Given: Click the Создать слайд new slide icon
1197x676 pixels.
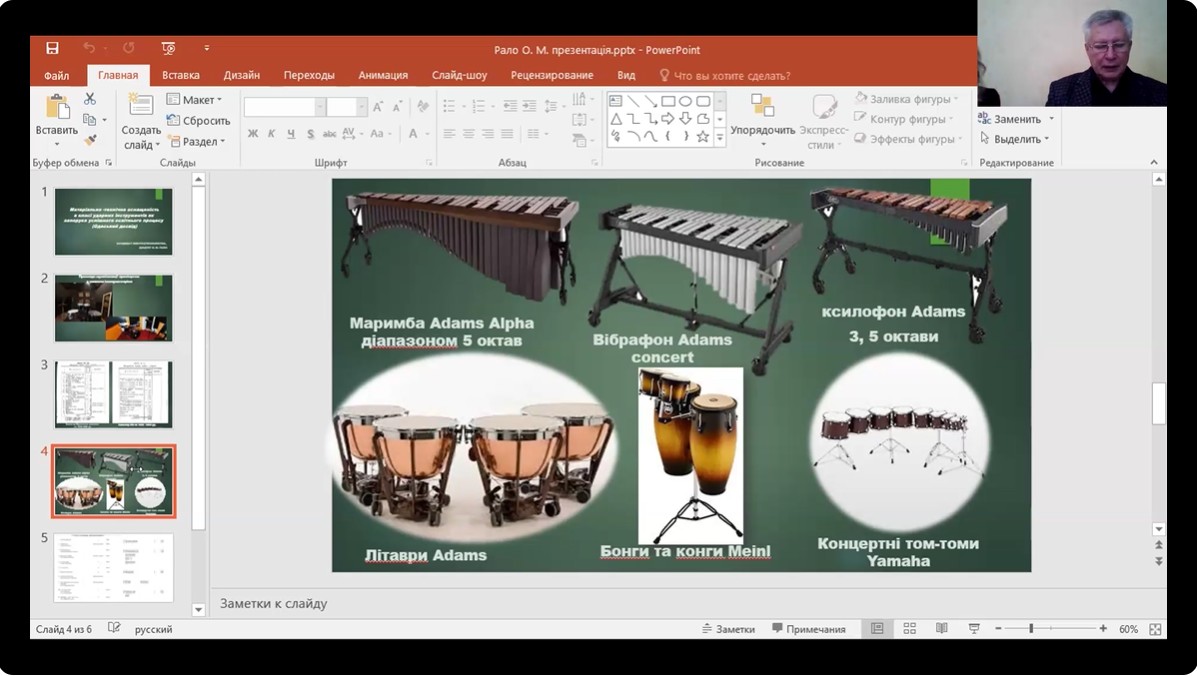Looking at the screenshot, I should [x=140, y=105].
